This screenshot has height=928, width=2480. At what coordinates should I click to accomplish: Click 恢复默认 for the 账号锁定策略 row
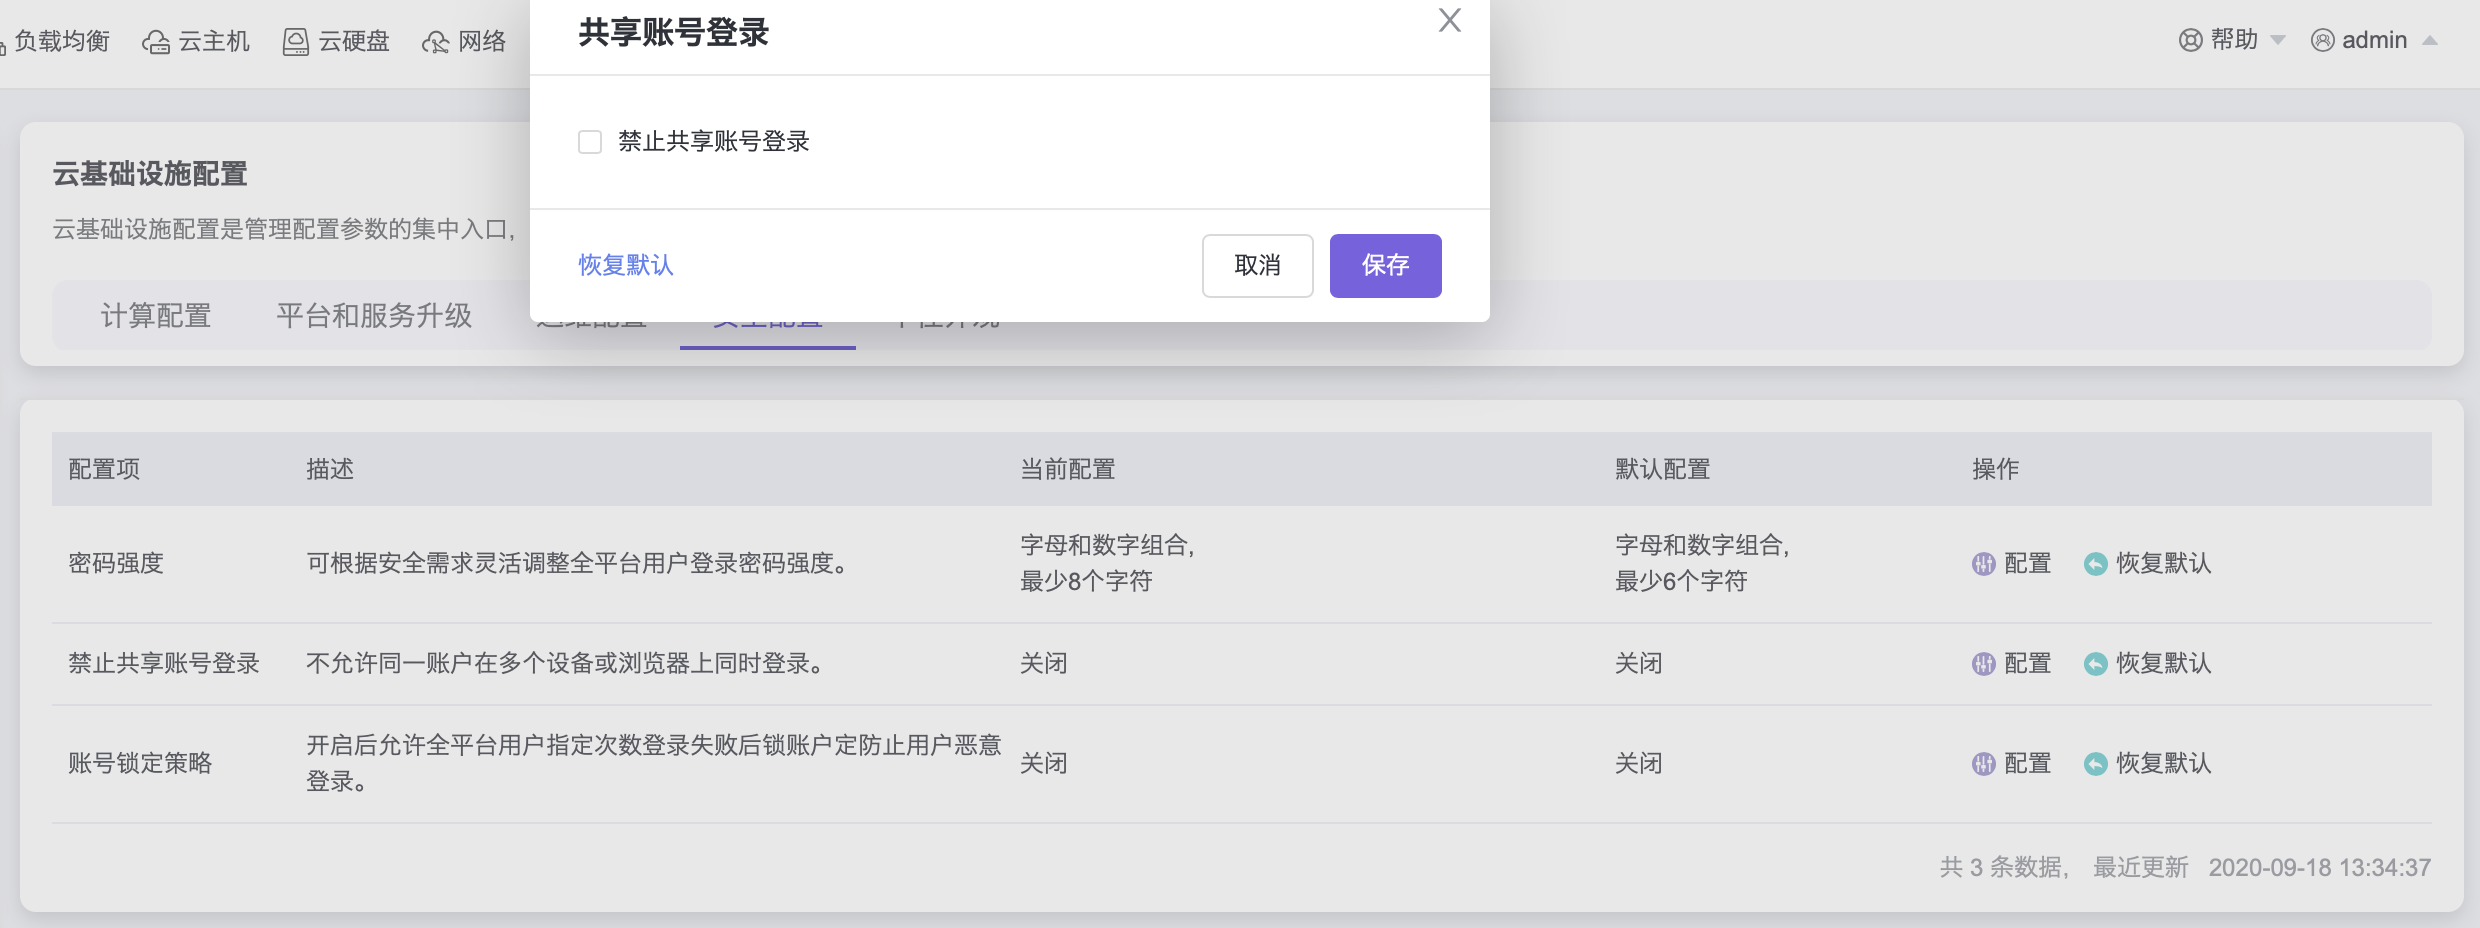tap(2163, 764)
